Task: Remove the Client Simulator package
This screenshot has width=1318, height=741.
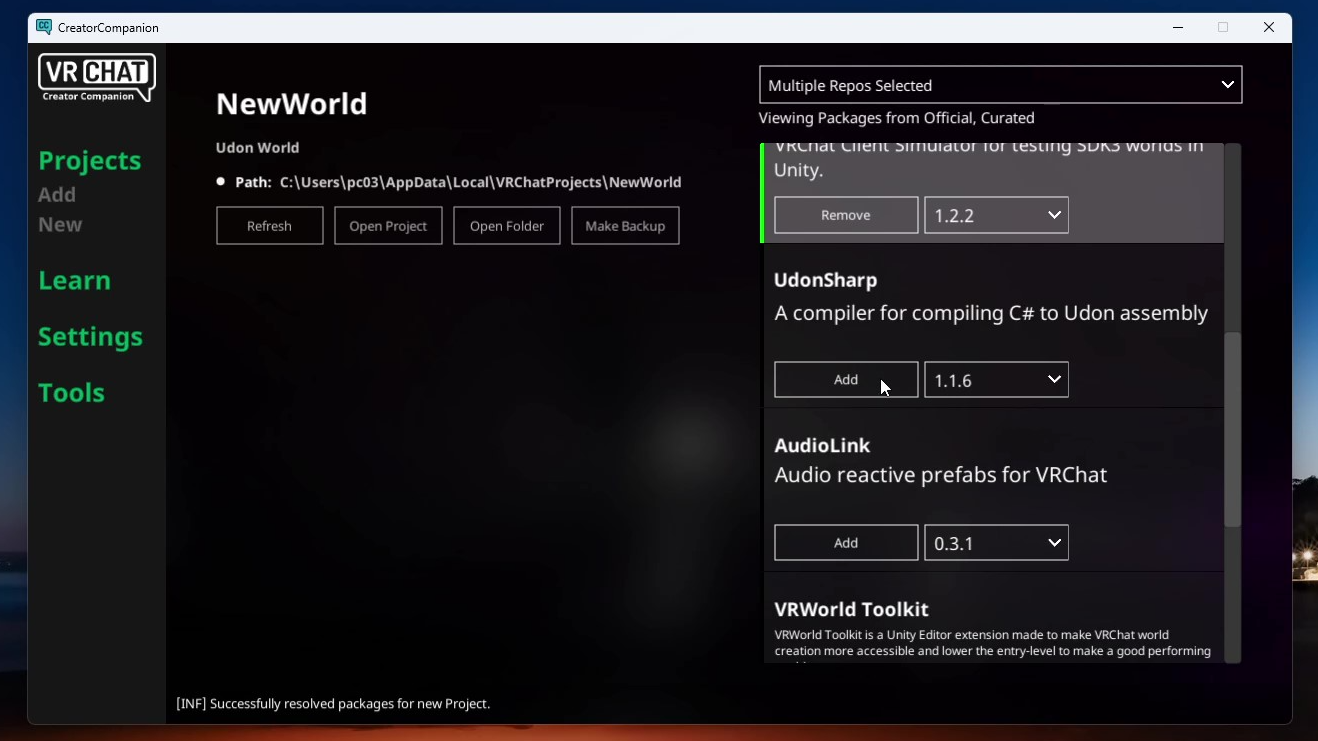Action: (x=846, y=215)
